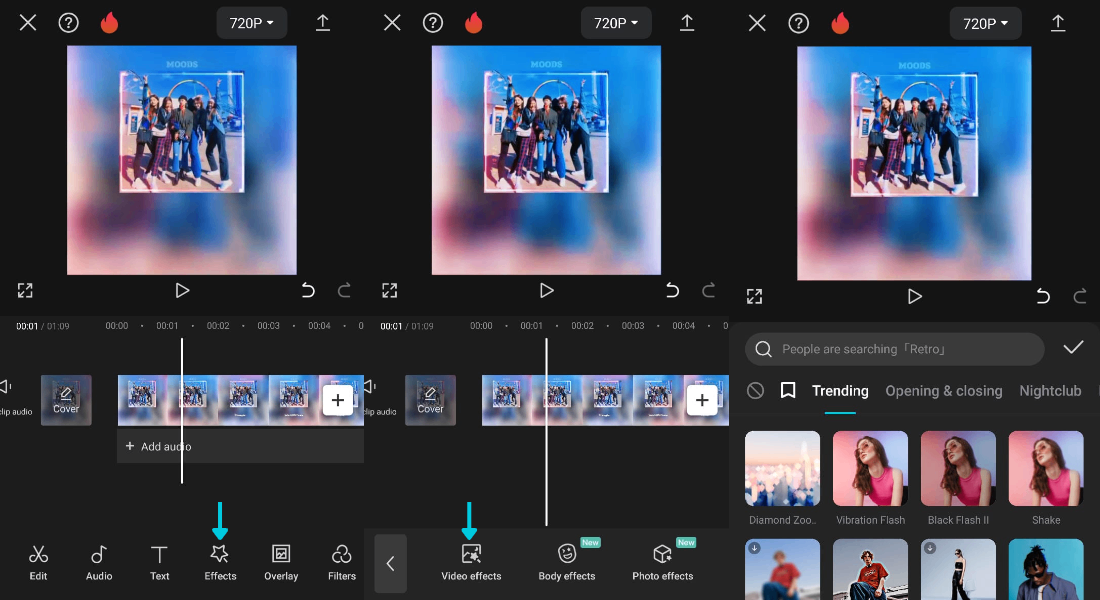
Task: Edit Cover in middle panel timeline
Action: click(x=430, y=400)
